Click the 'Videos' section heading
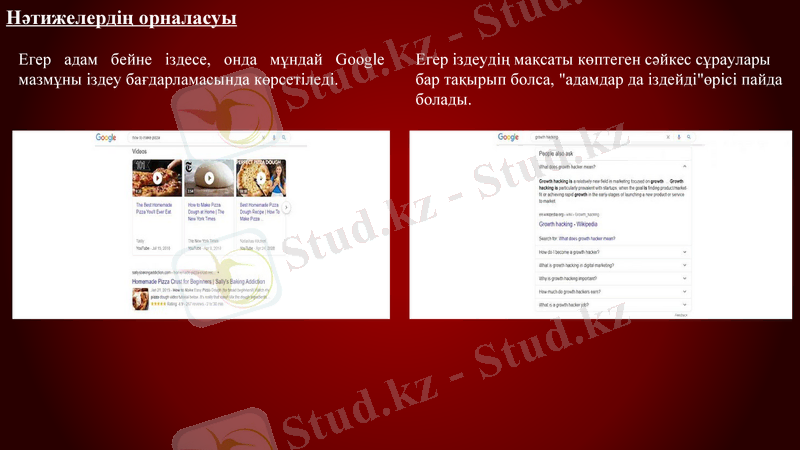The height and width of the screenshot is (450, 800). click(139, 152)
